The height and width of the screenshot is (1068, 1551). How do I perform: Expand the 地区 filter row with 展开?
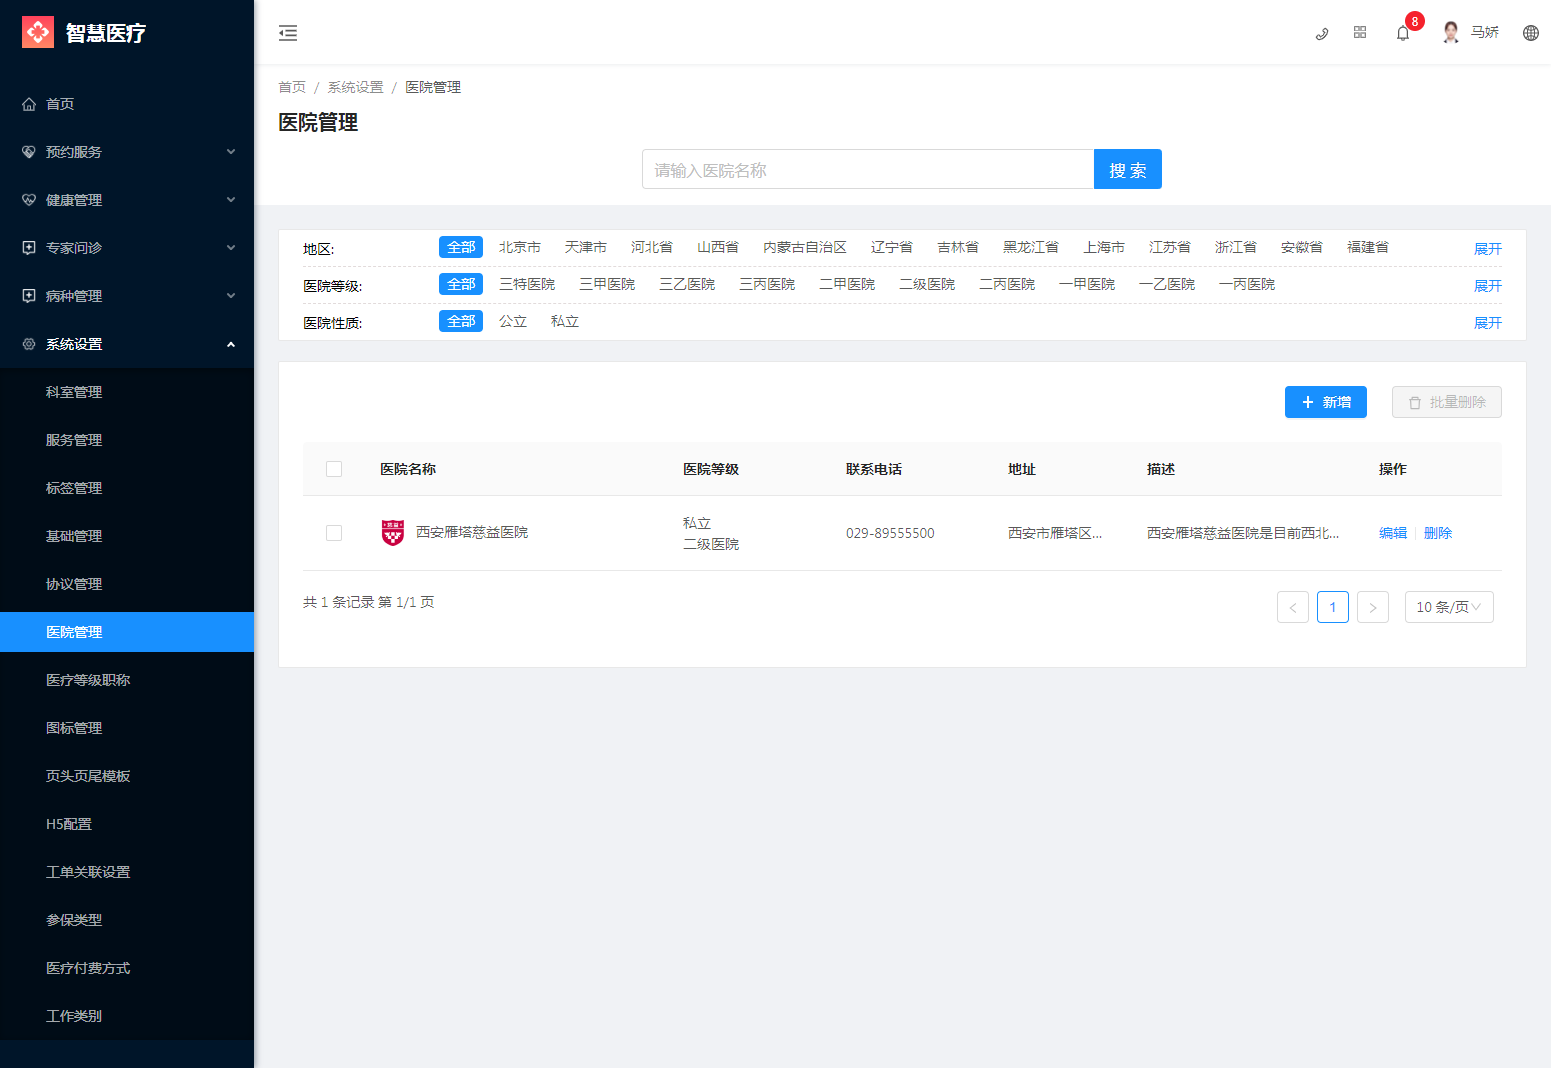tap(1488, 249)
